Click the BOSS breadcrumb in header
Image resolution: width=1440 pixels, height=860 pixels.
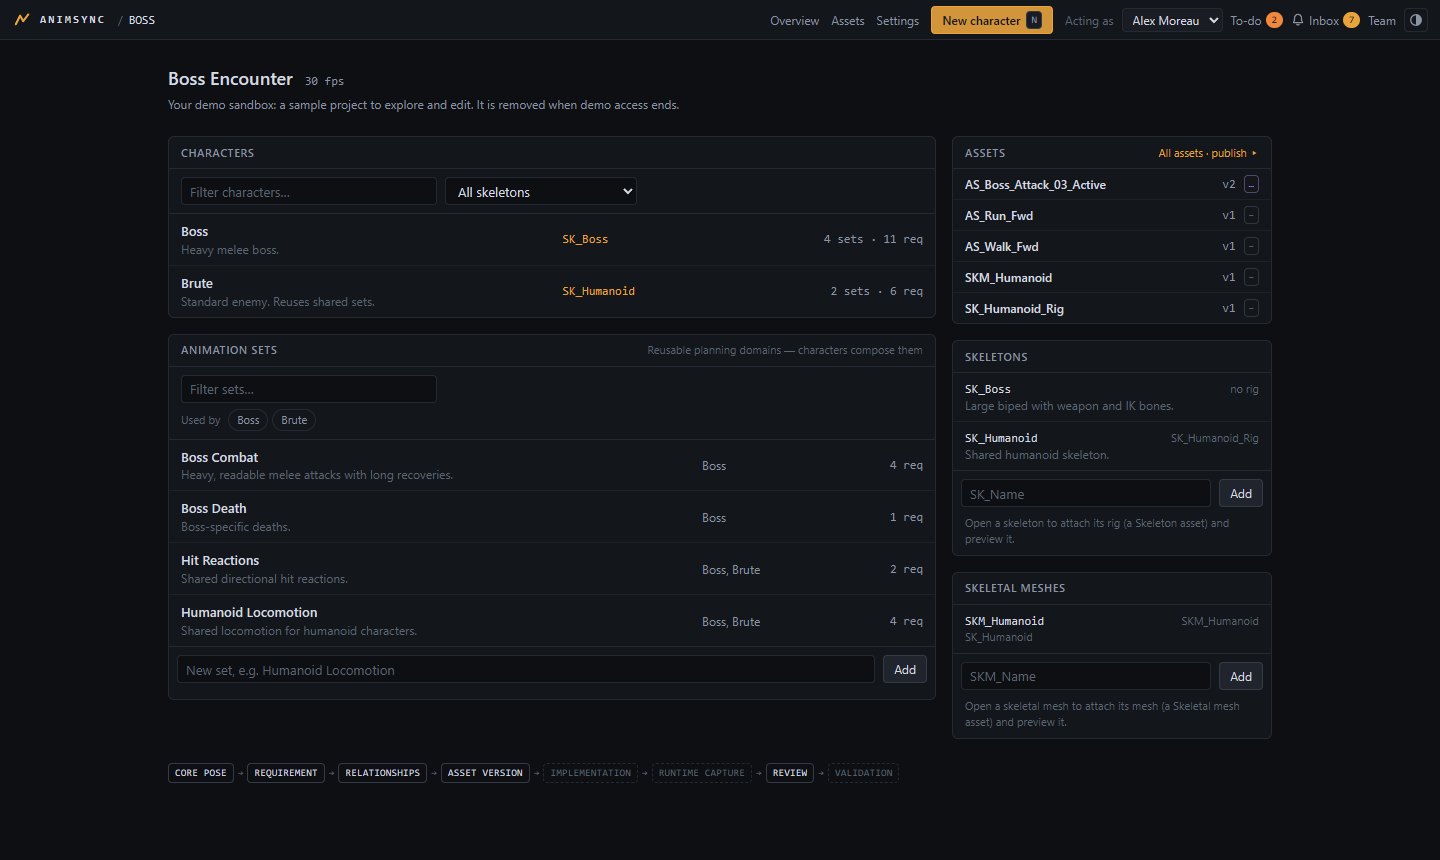point(142,20)
